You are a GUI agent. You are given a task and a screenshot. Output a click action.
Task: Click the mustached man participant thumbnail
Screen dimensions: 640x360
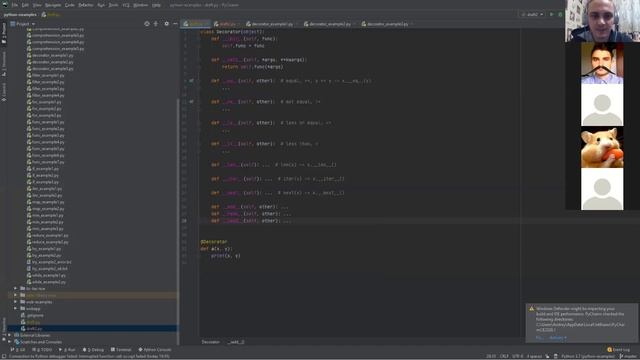(602, 63)
